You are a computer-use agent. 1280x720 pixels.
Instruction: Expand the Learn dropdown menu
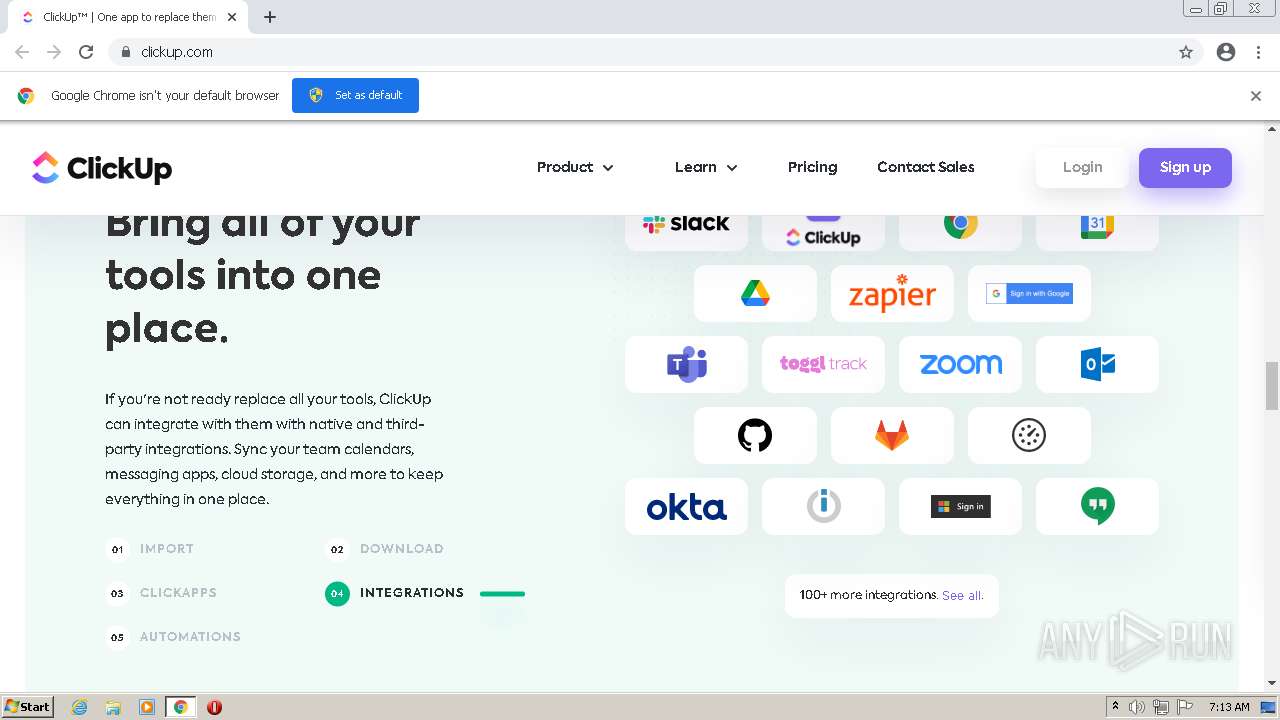(706, 167)
